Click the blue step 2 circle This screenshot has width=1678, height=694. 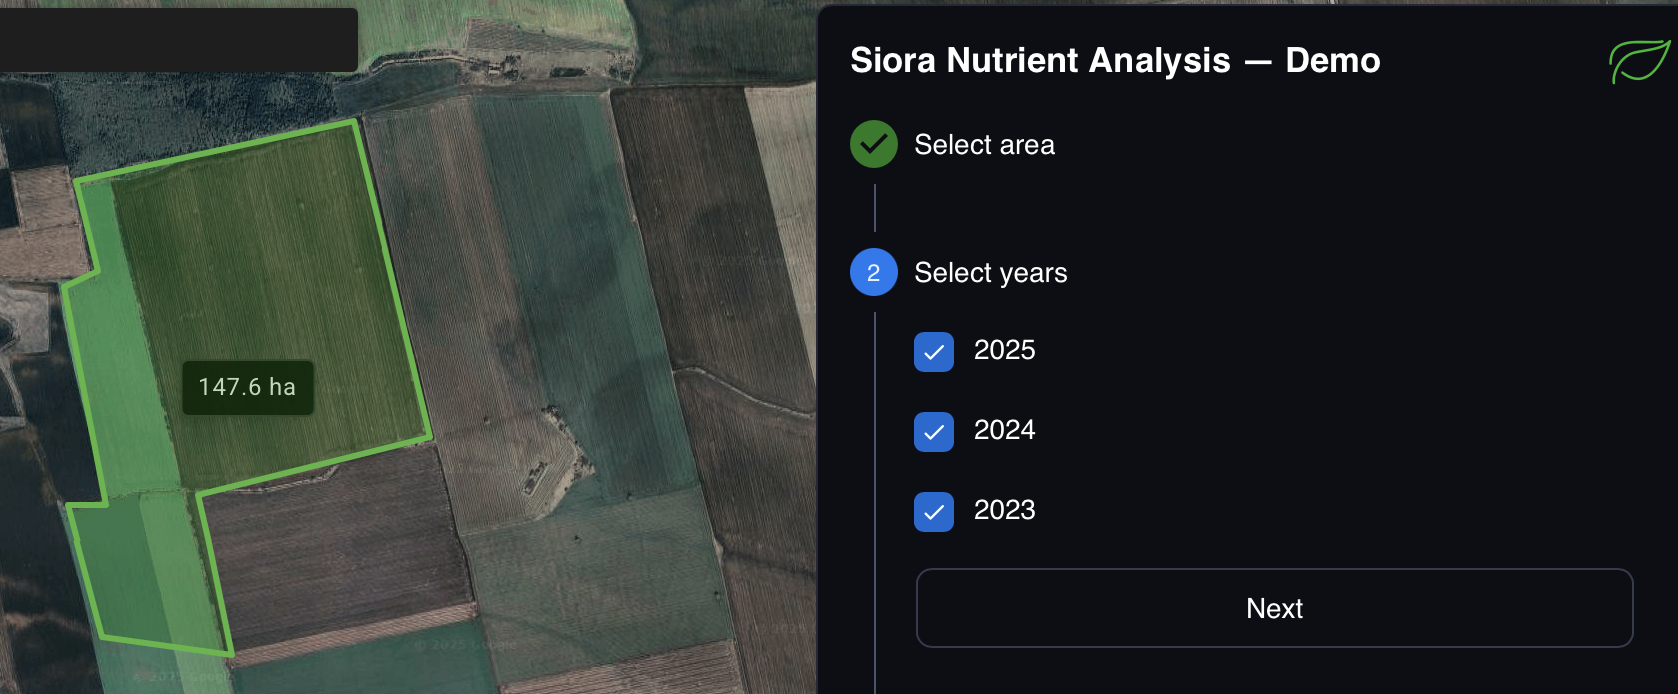coord(873,273)
